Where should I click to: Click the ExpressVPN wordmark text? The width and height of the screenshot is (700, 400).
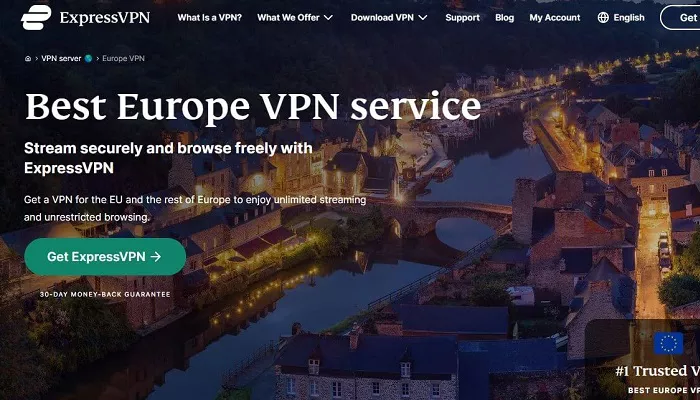(x=104, y=18)
